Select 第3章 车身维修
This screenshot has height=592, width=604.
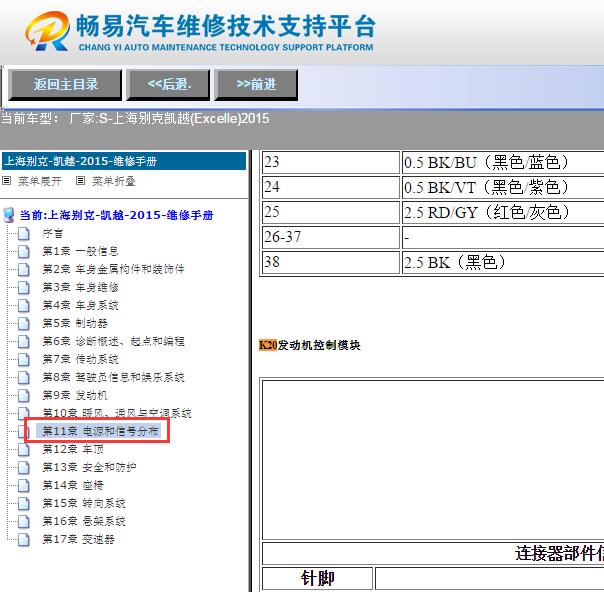(x=80, y=287)
